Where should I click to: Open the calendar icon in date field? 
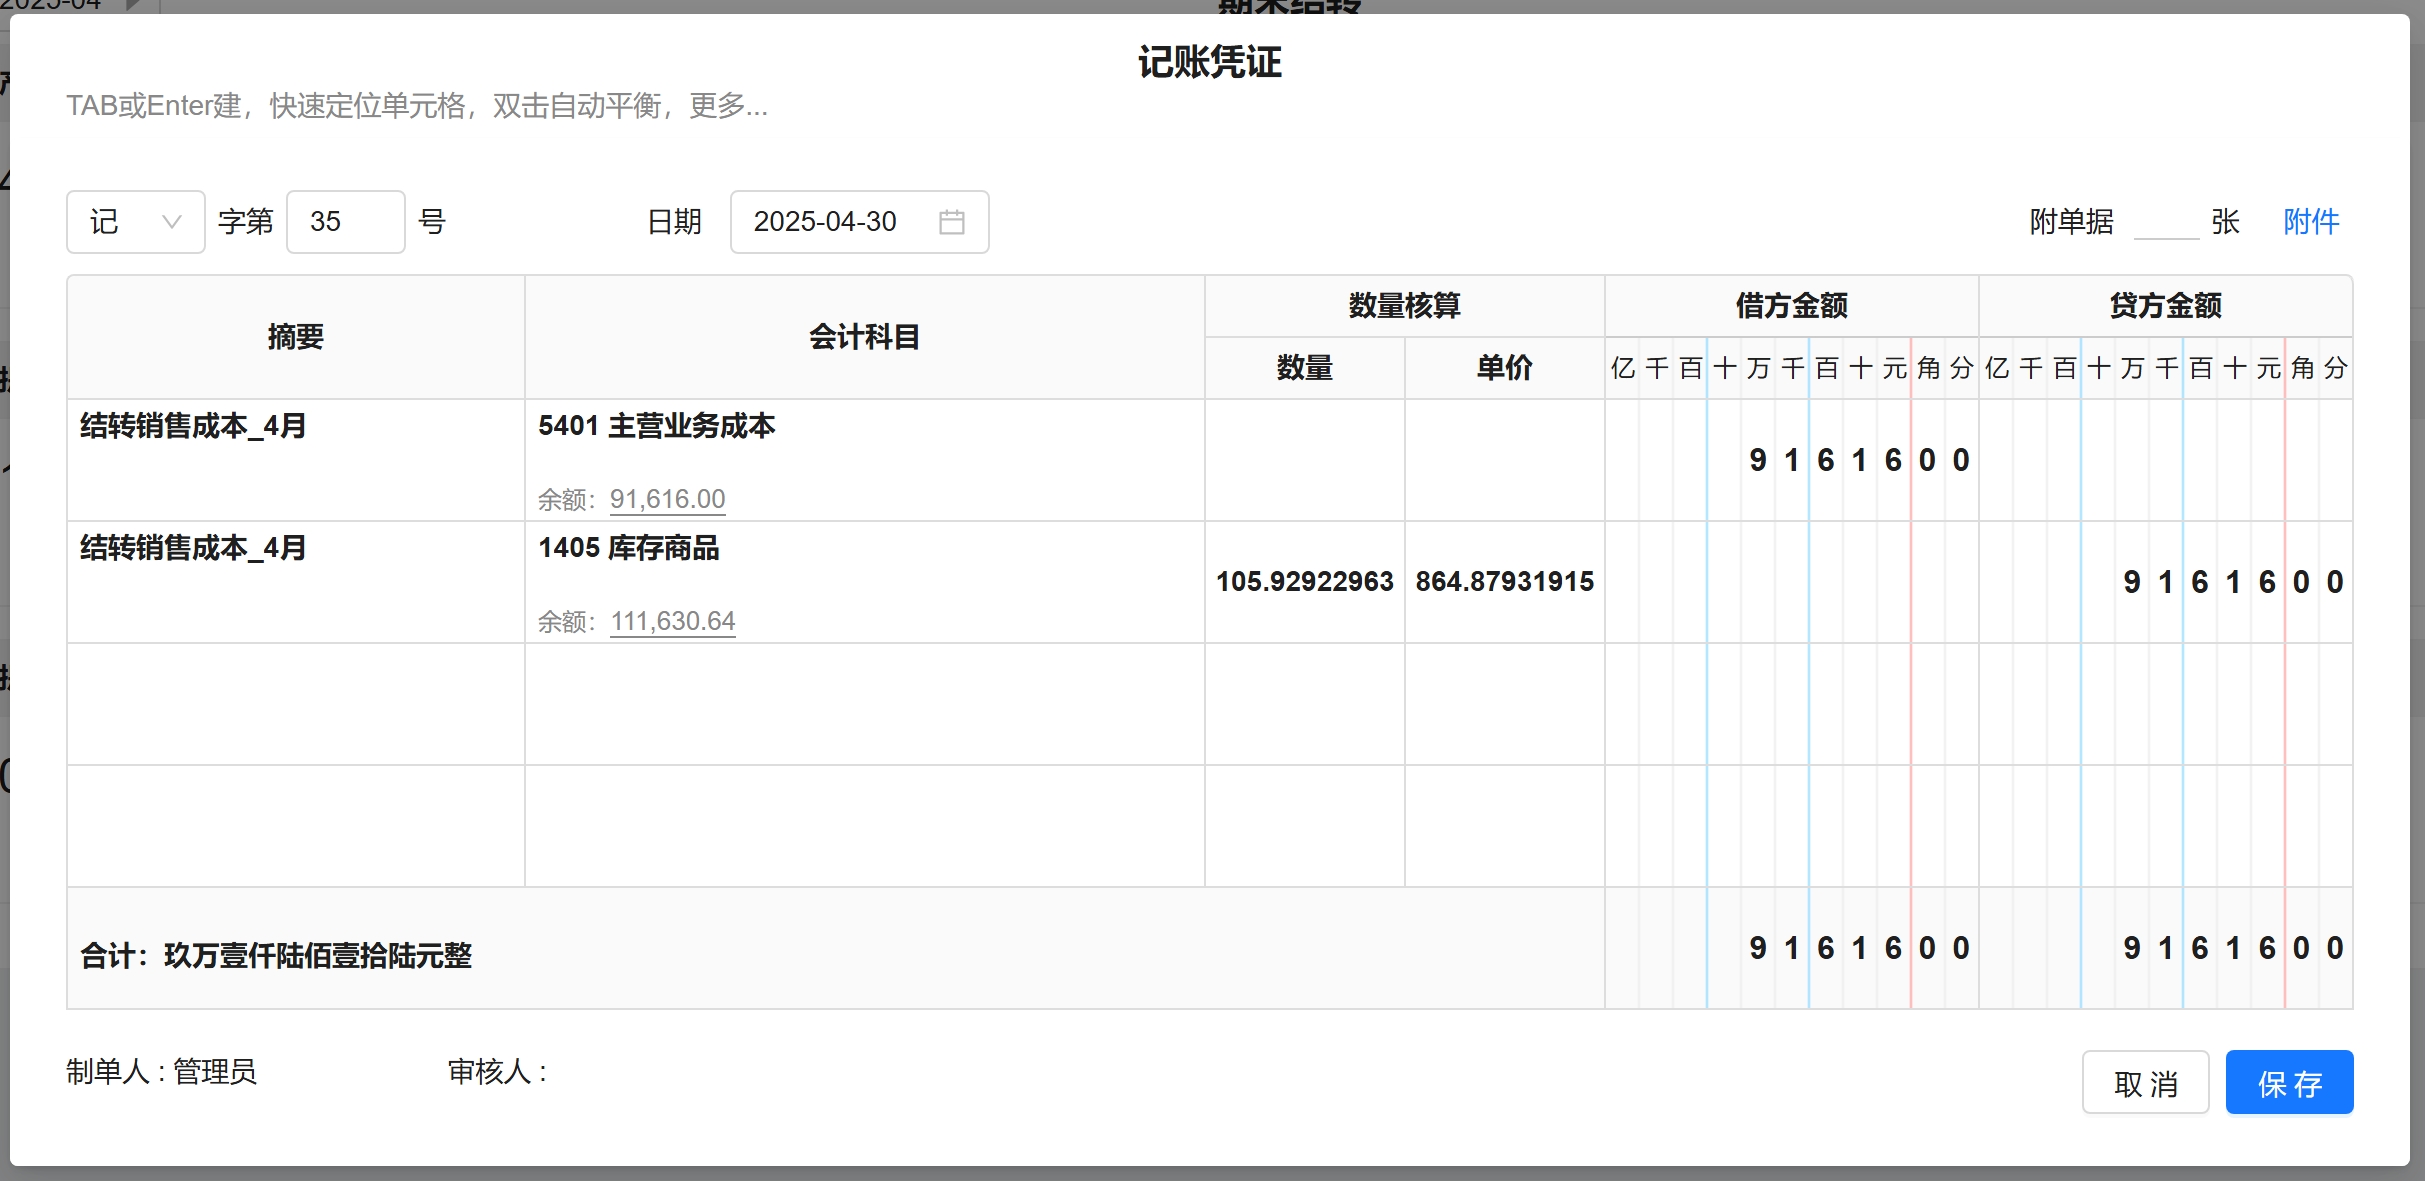pos(951,222)
